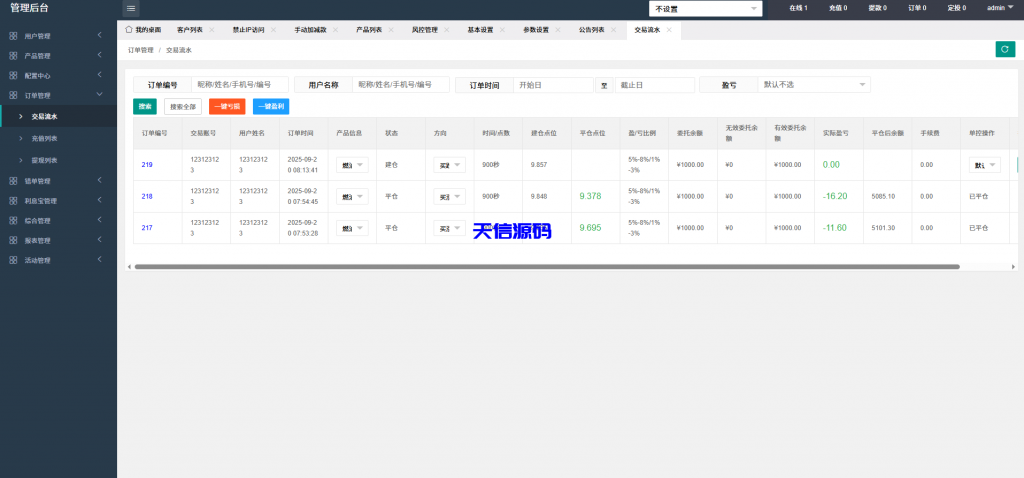Open 单控操作 dropdown for order 219
Viewport: 1024px width, 478px height.
[x=985, y=165]
